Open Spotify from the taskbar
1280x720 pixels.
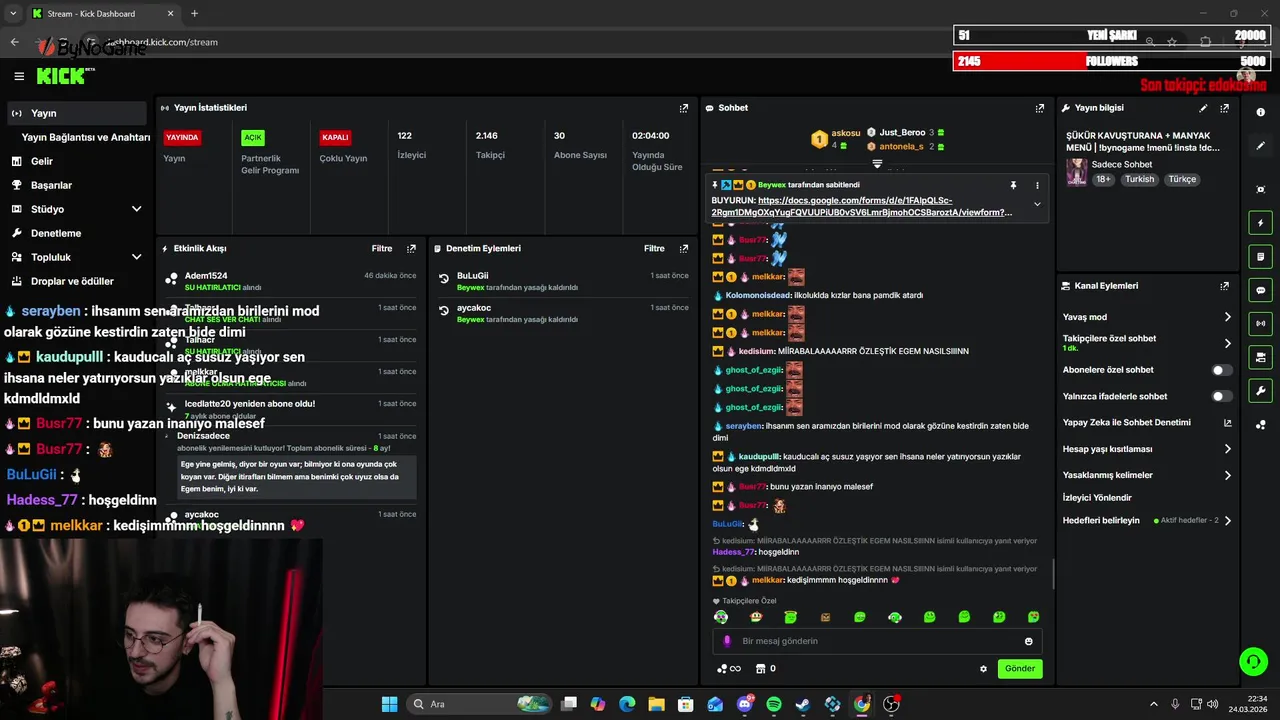tap(774, 704)
